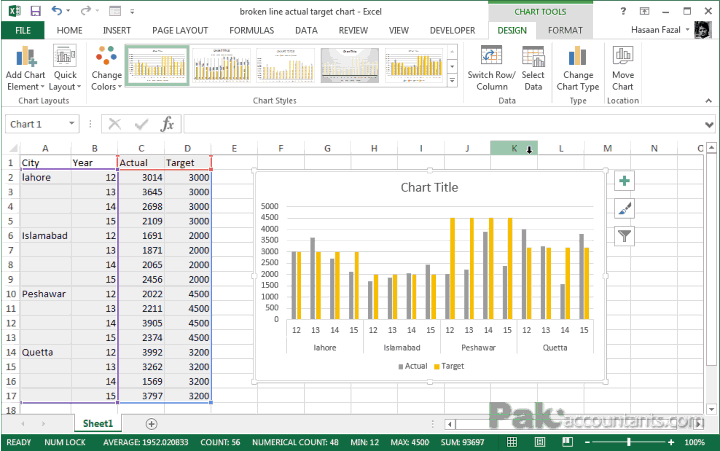Open Chart Elements plus button beside chart
Screen dimensions: 720x451
[x=624, y=181]
